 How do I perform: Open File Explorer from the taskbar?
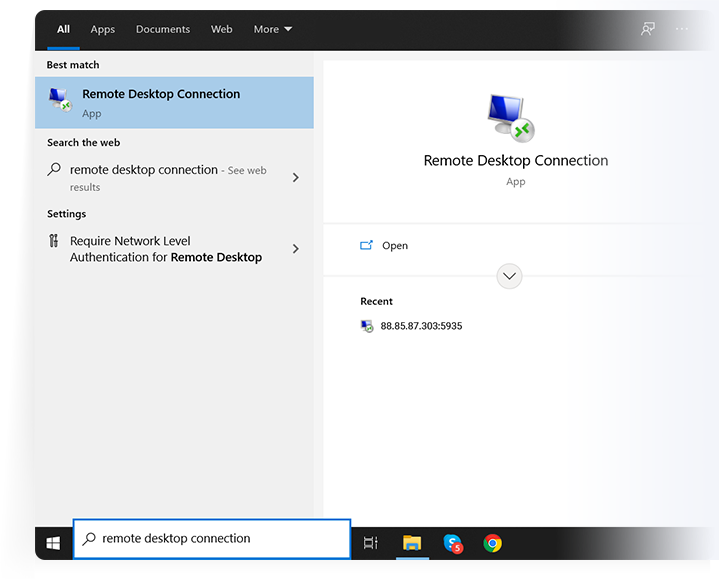click(x=412, y=543)
